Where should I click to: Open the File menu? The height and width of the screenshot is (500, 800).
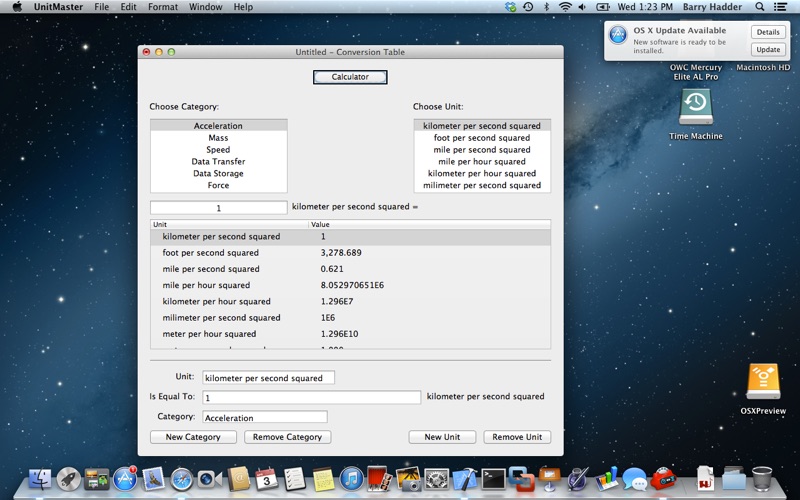point(102,7)
